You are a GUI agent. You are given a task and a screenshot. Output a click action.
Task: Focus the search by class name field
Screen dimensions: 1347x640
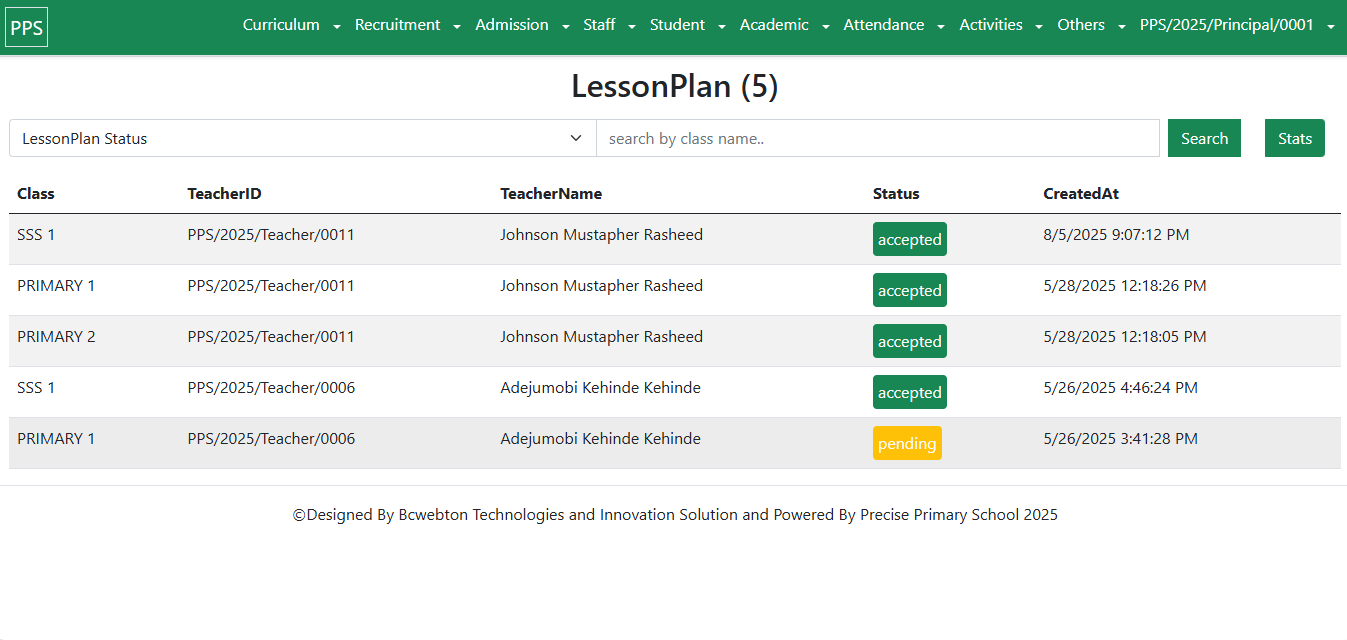coord(877,139)
